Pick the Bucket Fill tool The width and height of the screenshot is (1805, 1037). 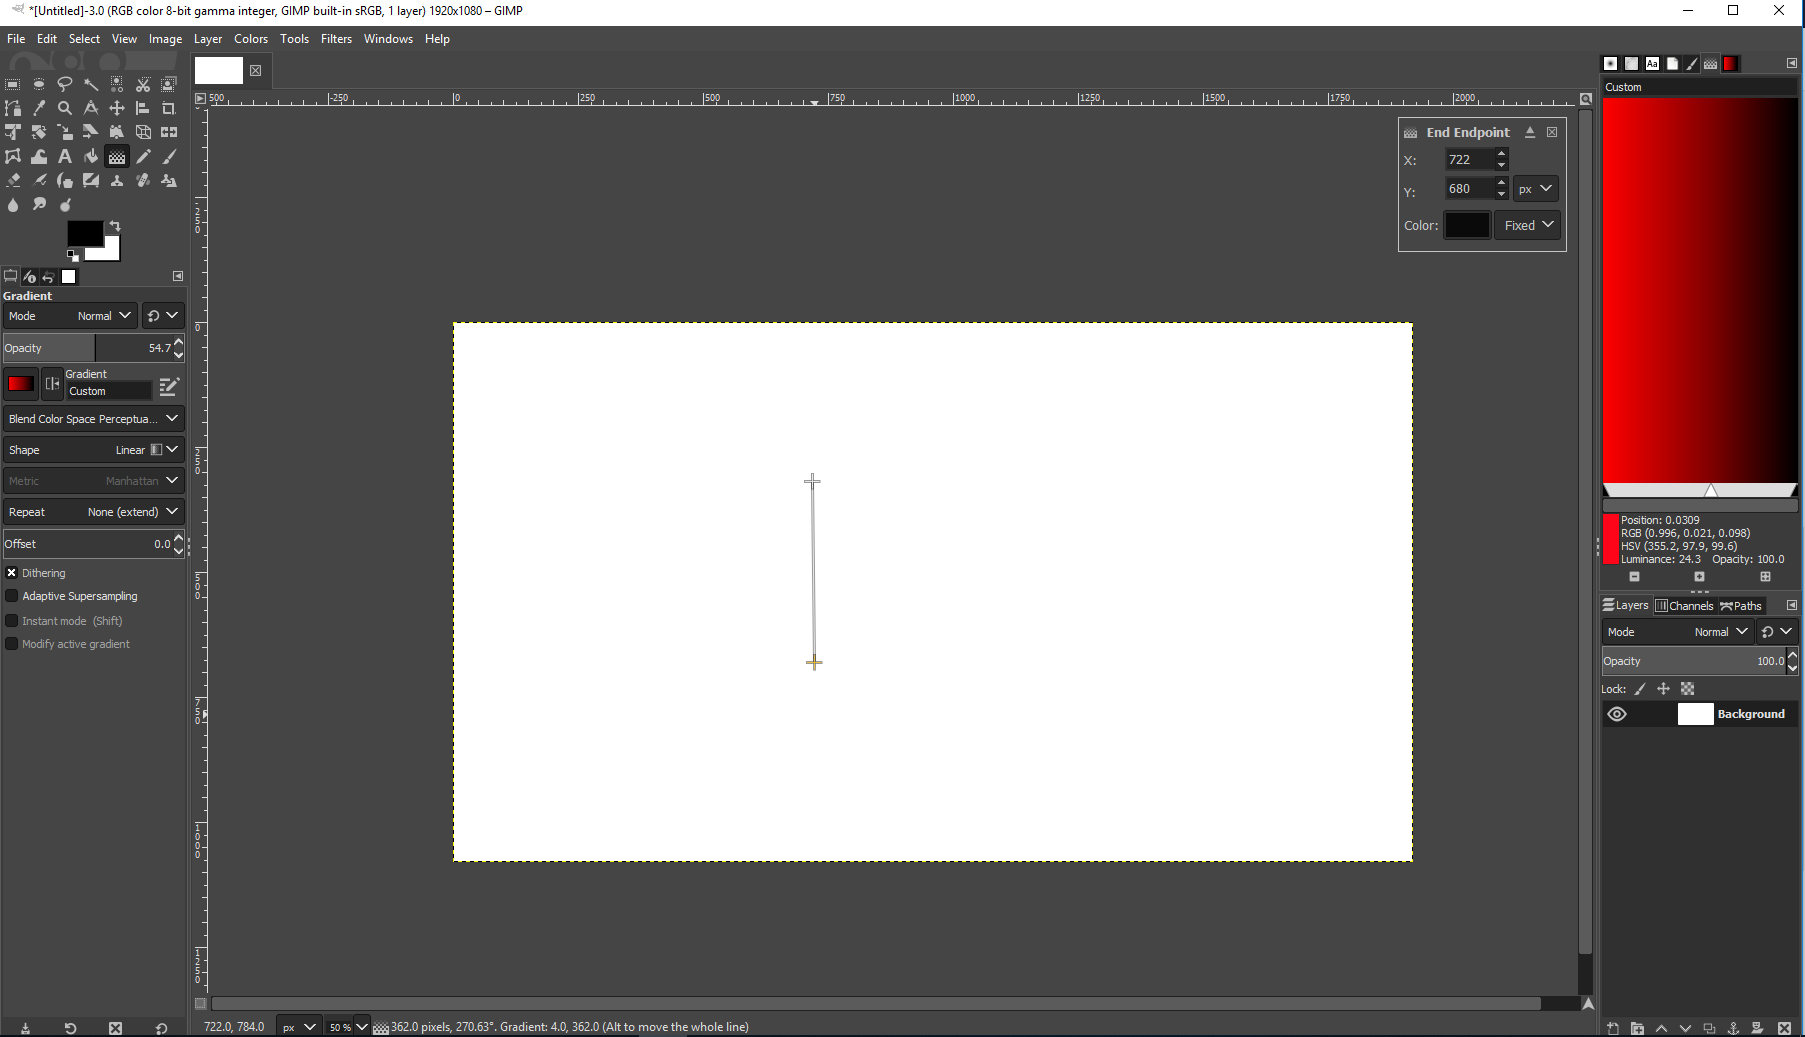coord(91,156)
